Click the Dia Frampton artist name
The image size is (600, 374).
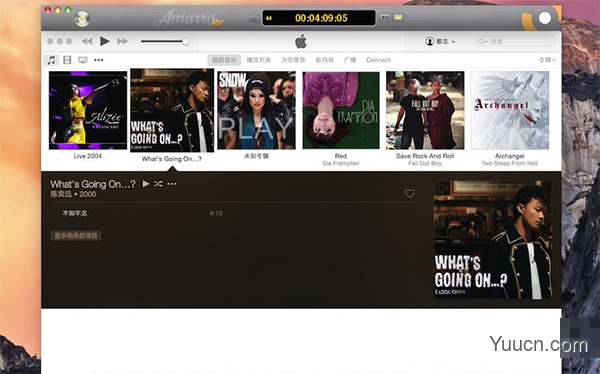(341, 163)
